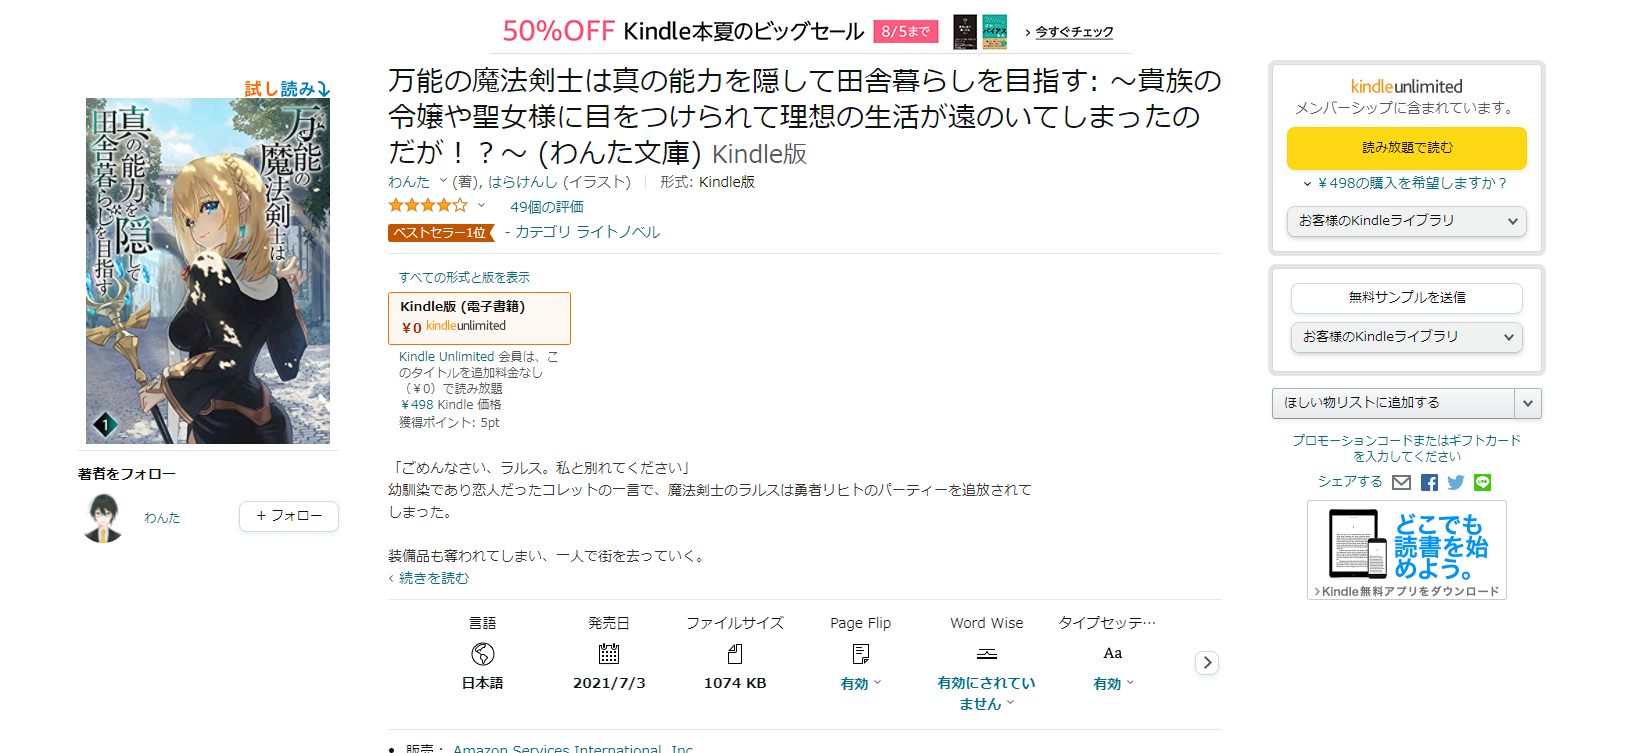Share the book via LINE icon
Image resolution: width=1635 pixels, height=753 pixels.
click(x=1482, y=483)
